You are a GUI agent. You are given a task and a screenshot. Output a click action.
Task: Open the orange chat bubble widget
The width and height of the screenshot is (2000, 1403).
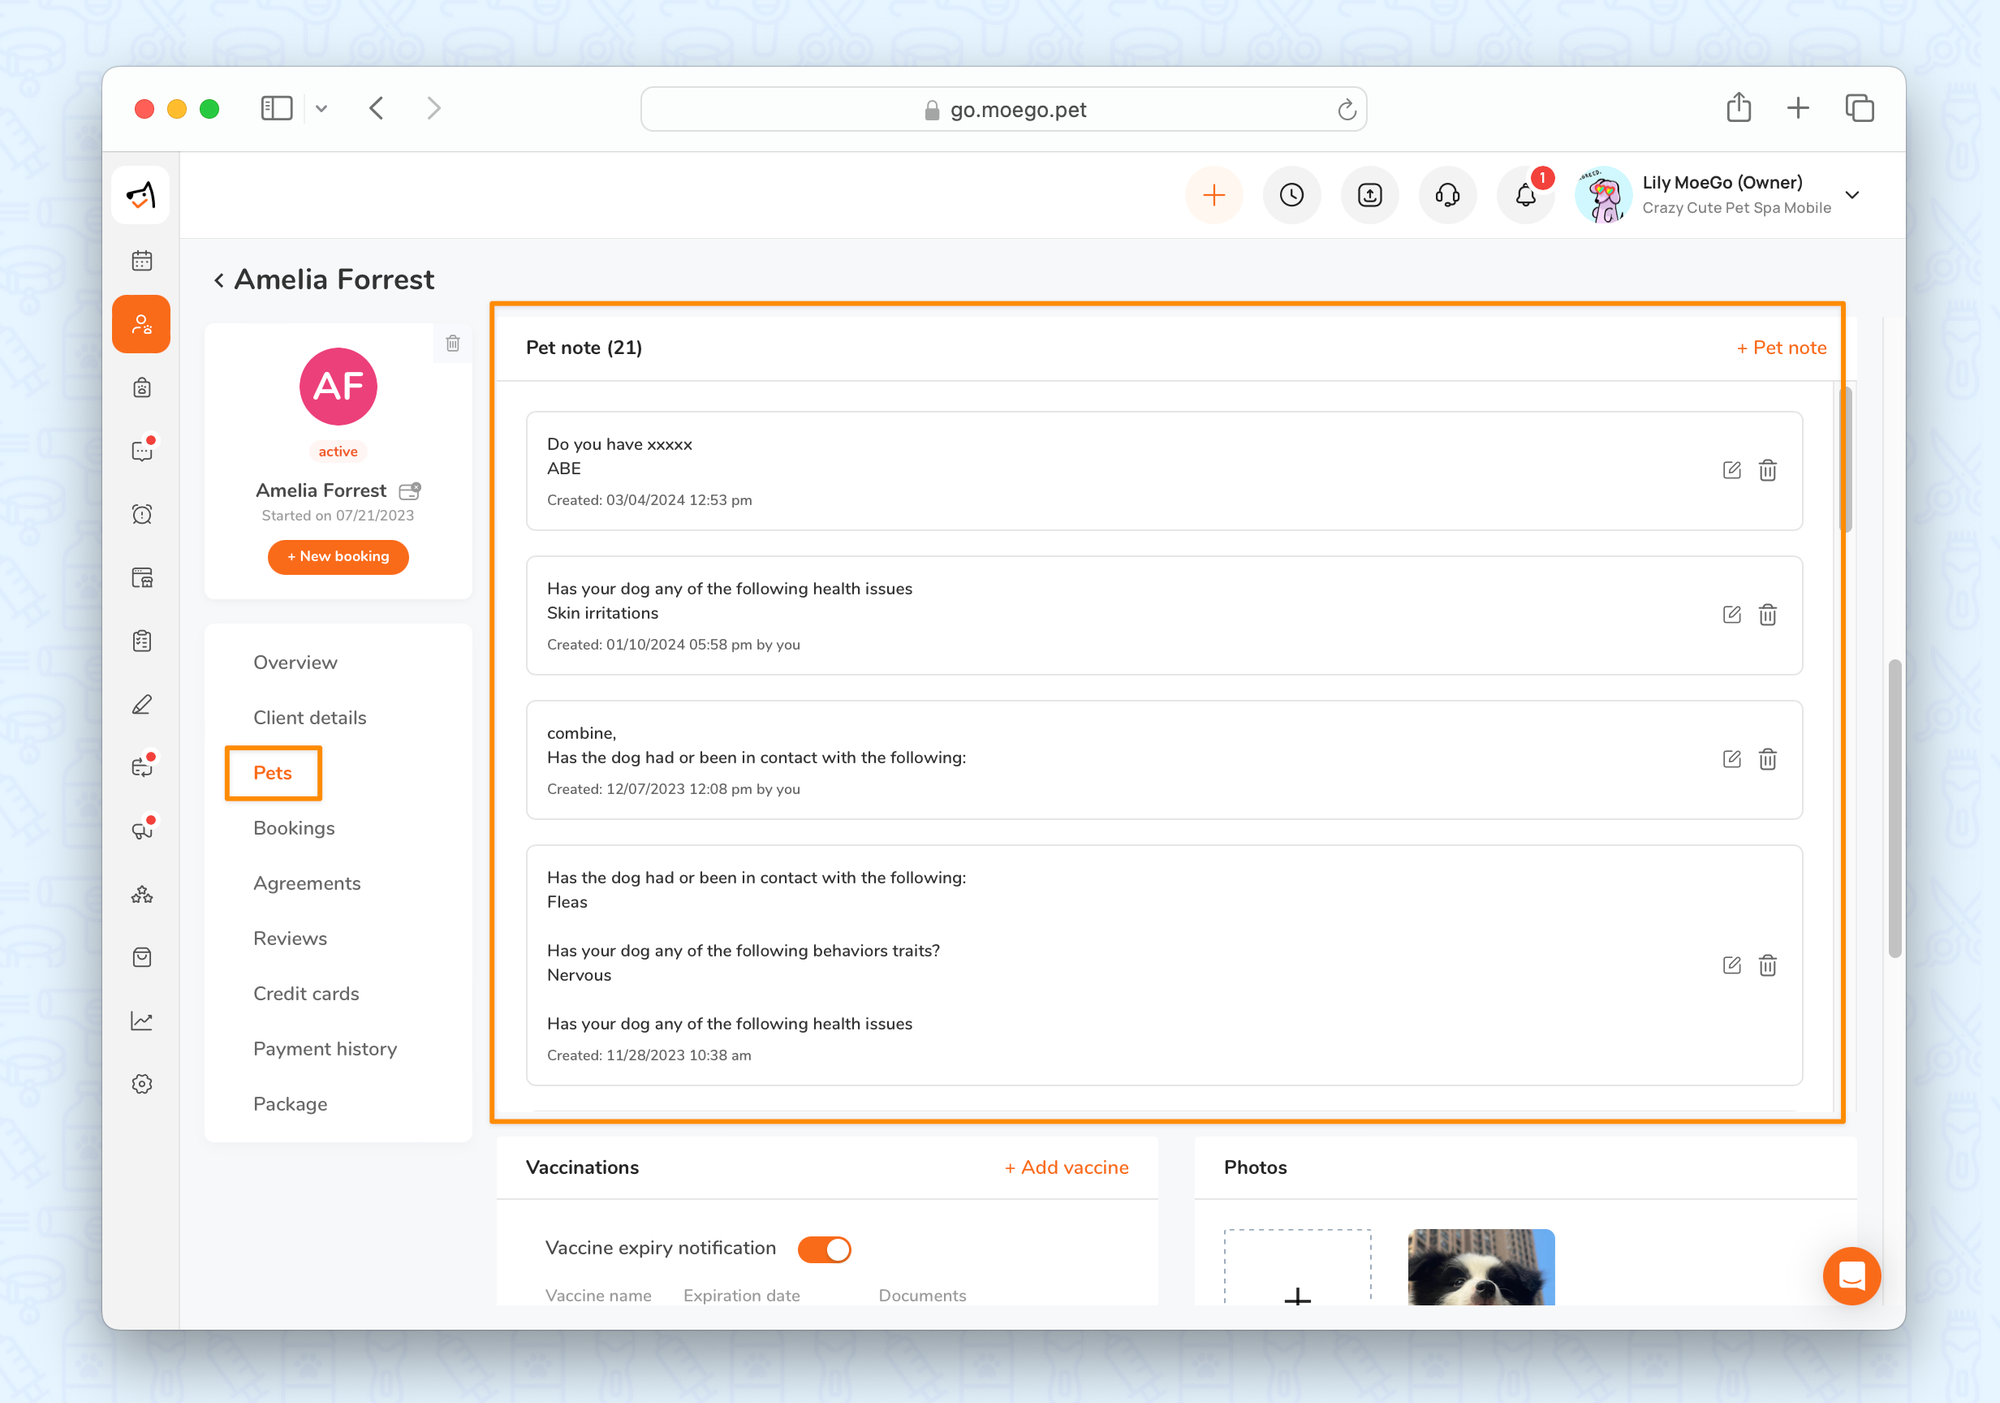[x=1851, y=1275]
